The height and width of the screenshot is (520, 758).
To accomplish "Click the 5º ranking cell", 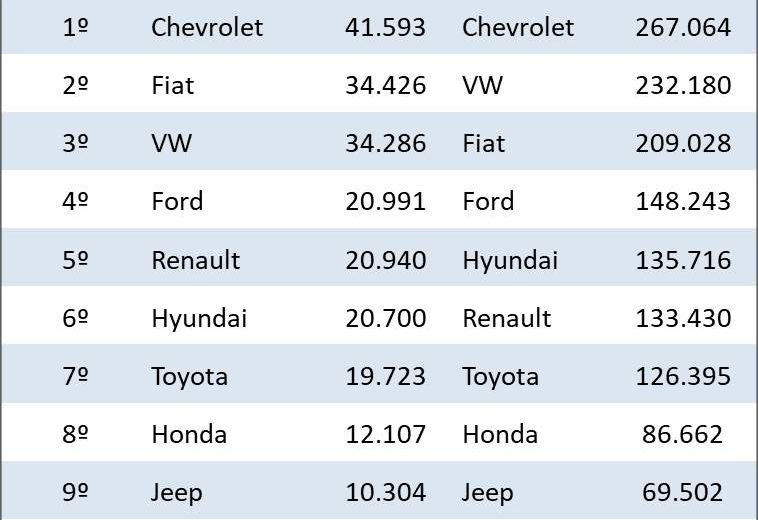I will 75,260.
